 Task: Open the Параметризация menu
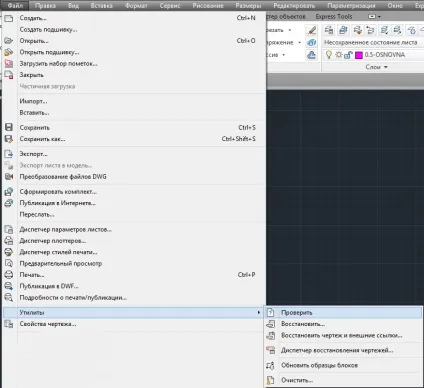click(351, 6)
